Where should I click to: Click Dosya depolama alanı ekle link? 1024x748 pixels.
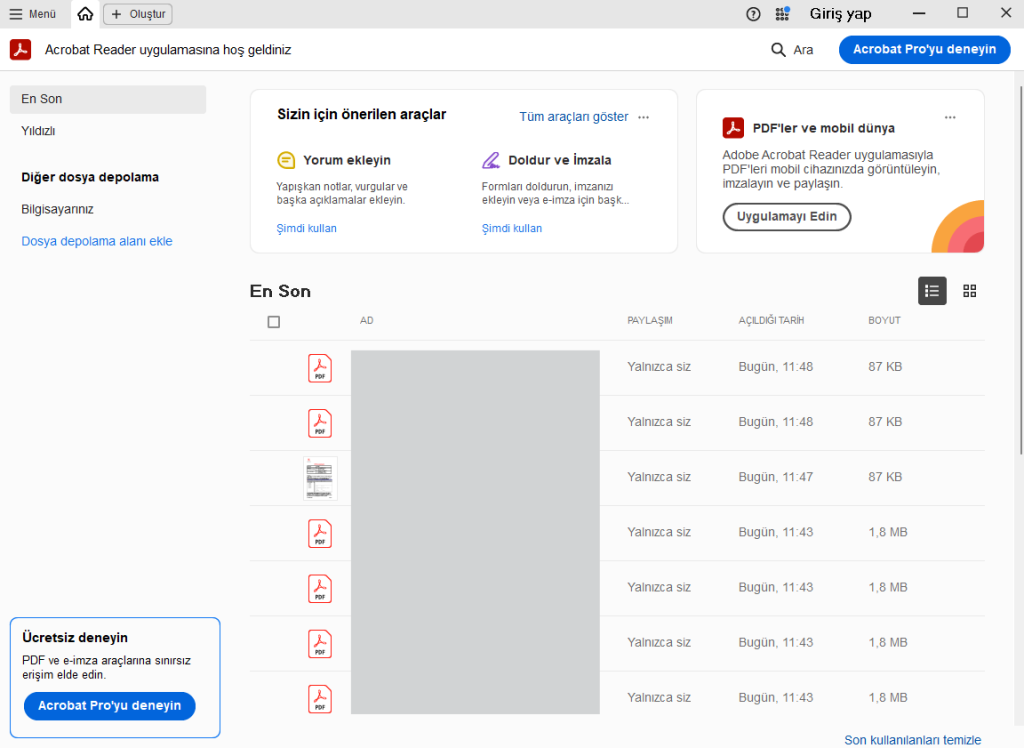pyautogui.click(x=96, y=241)
